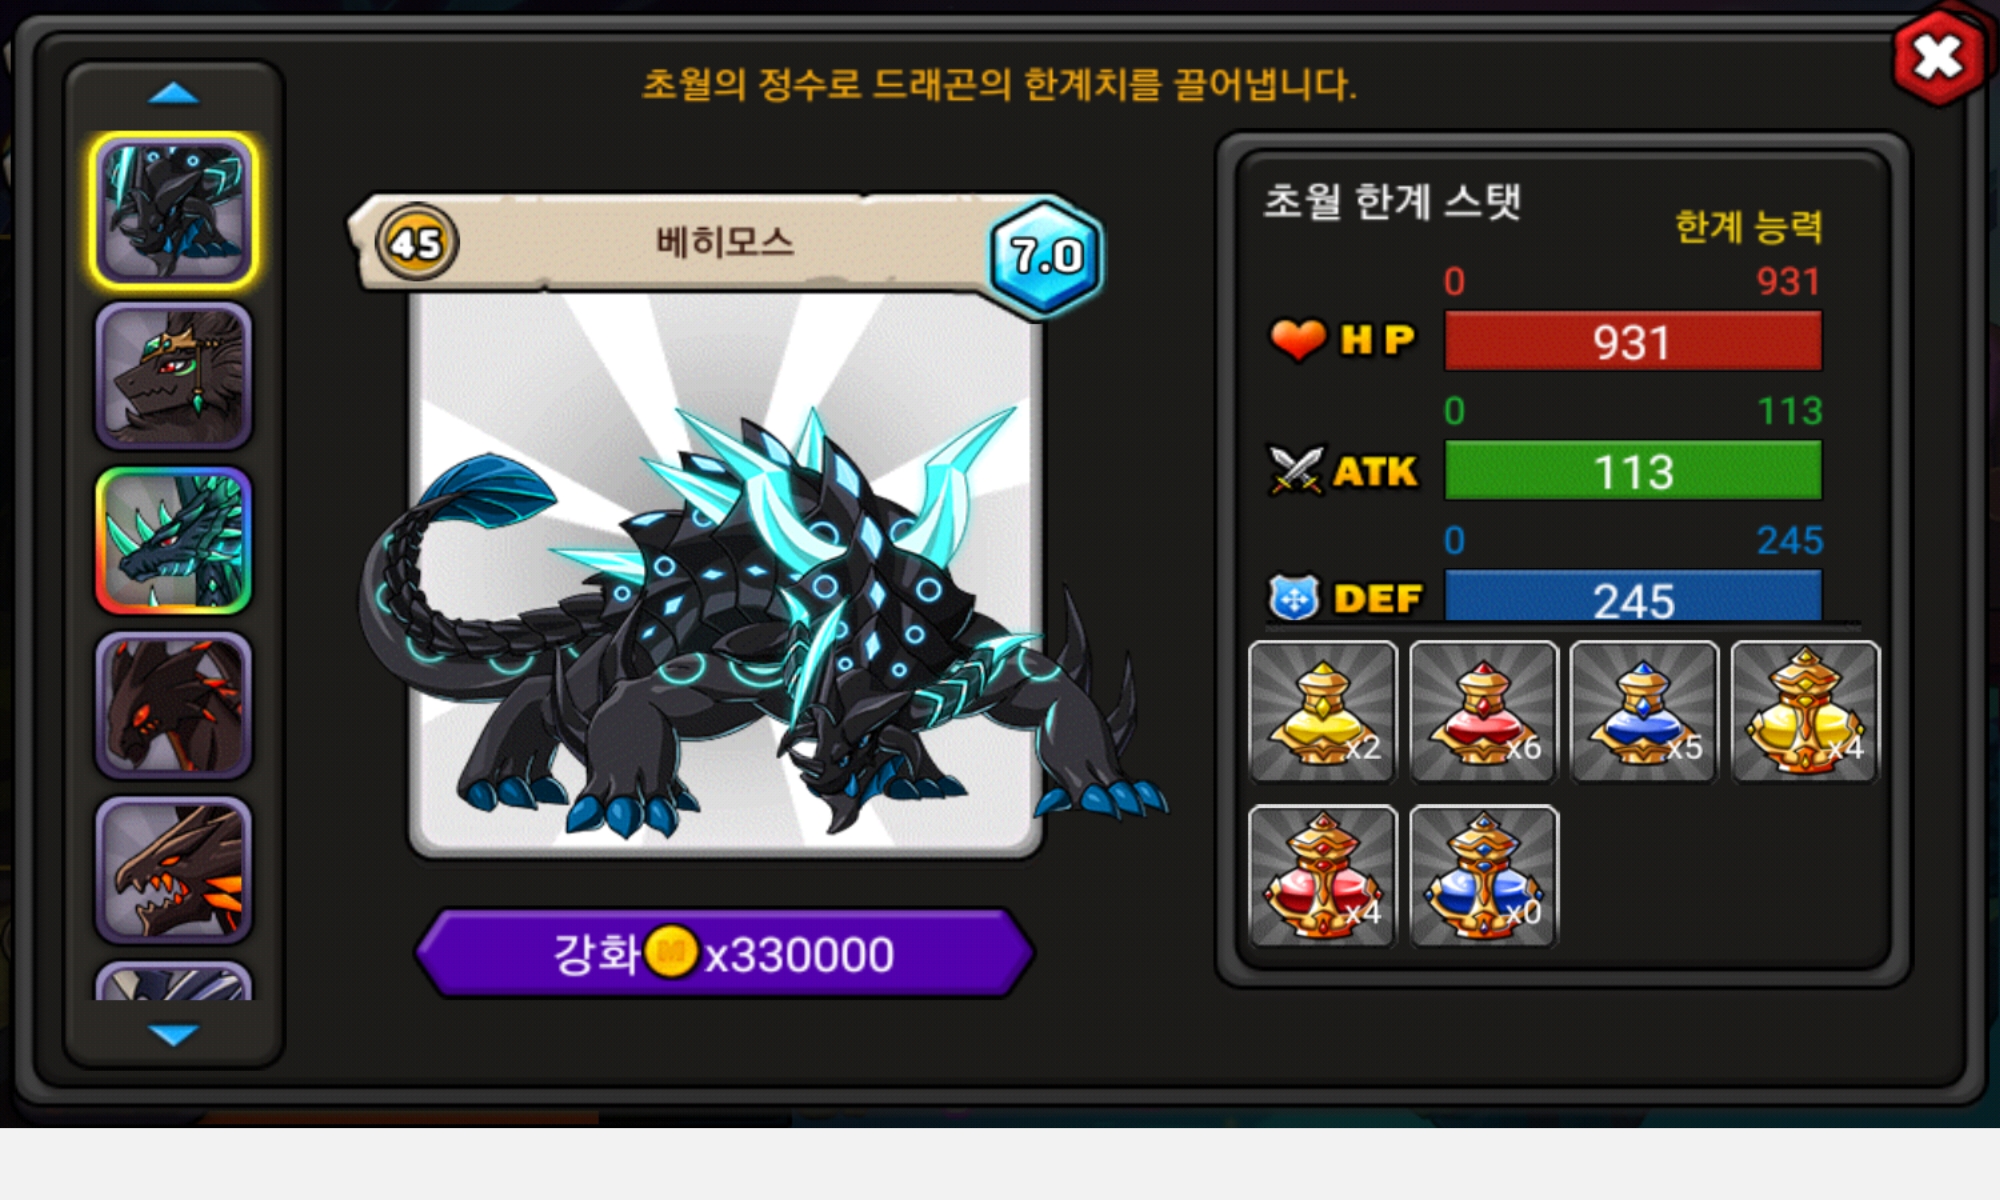Select the dark wolf dragon with green gem
2000x1200 pixels.
click(174, 375)
